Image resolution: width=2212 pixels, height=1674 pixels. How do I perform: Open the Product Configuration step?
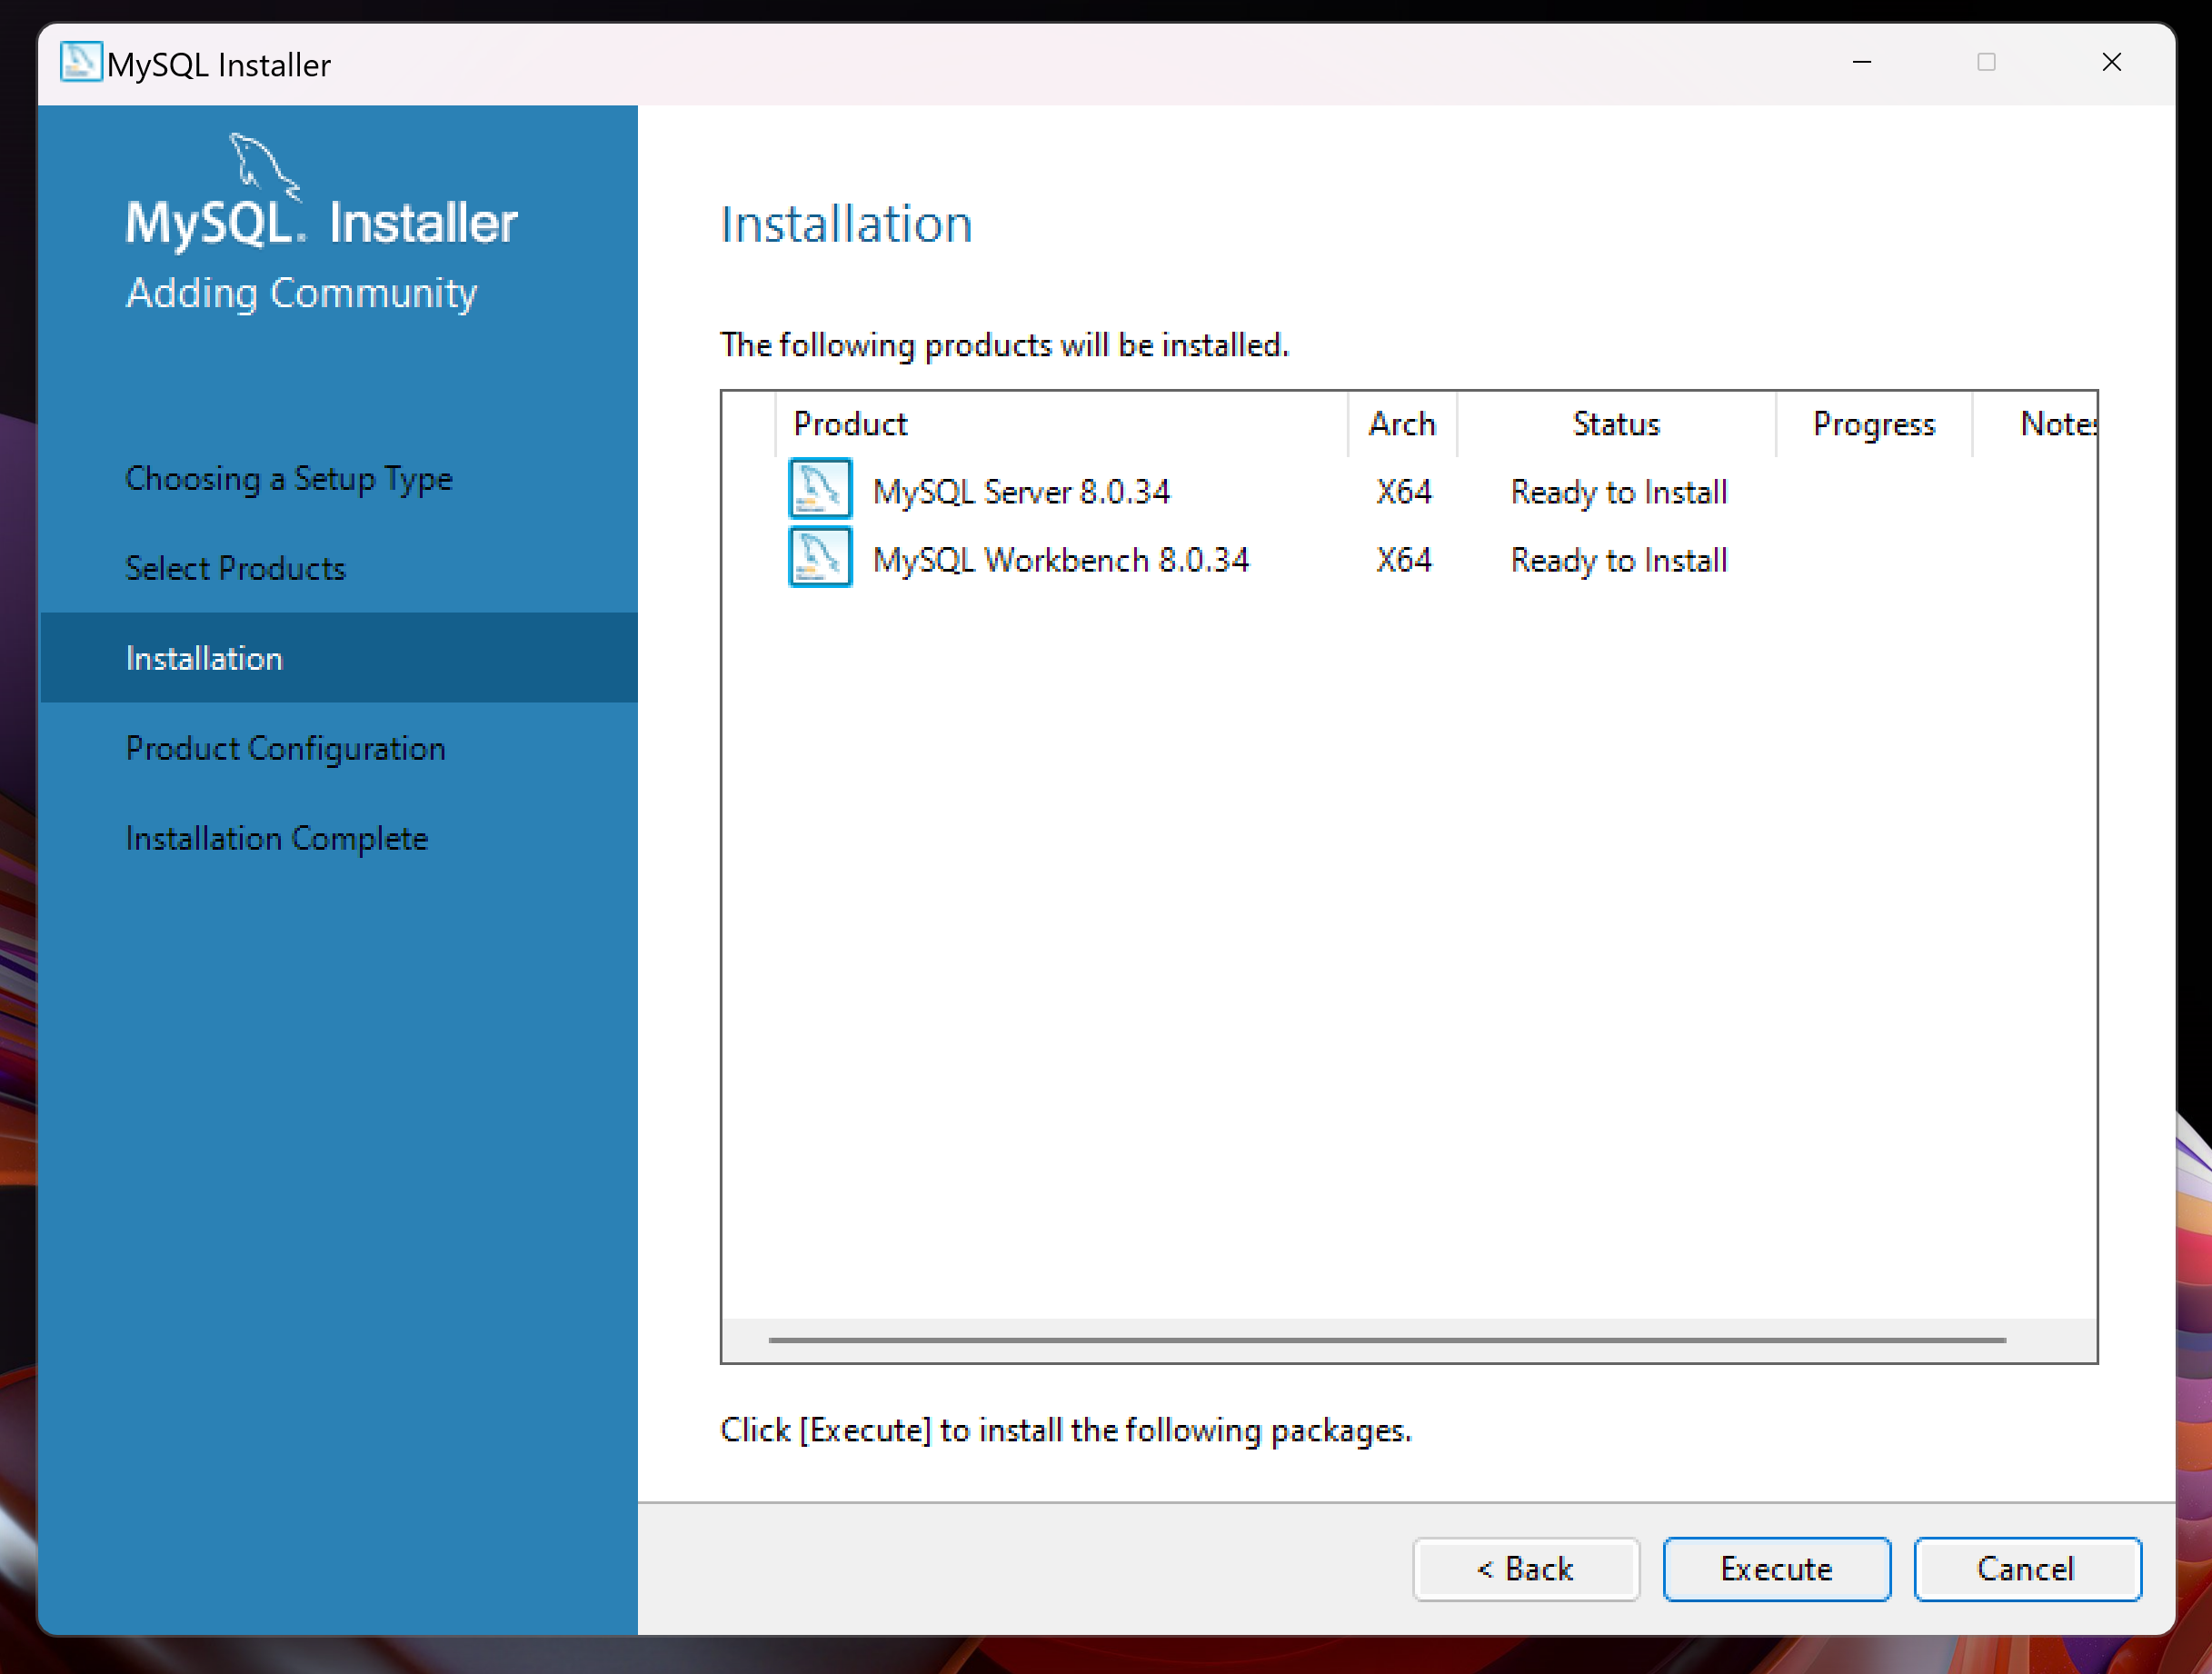pyautogui.click(x=285, y=748)
